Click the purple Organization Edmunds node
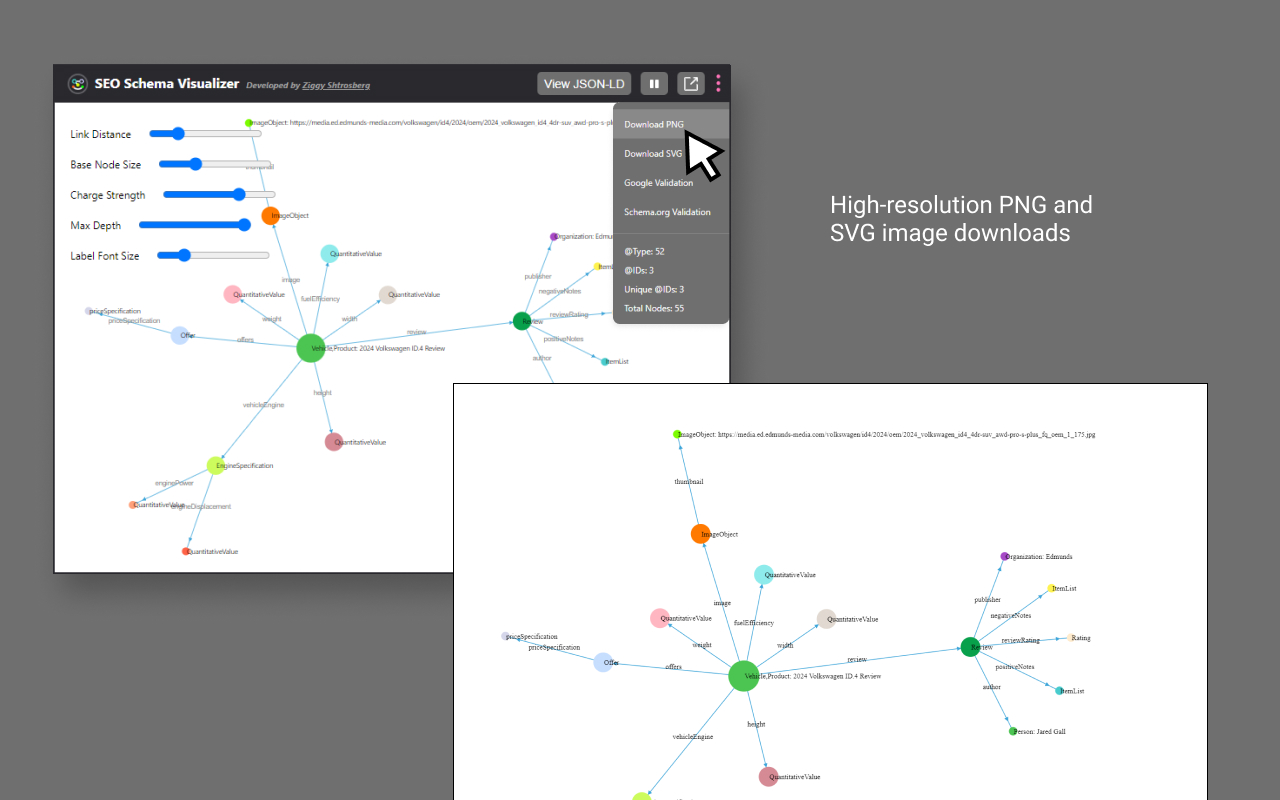Image resolution: width=1280 pixels, height=800 pixels. click(x=553, y=237)
